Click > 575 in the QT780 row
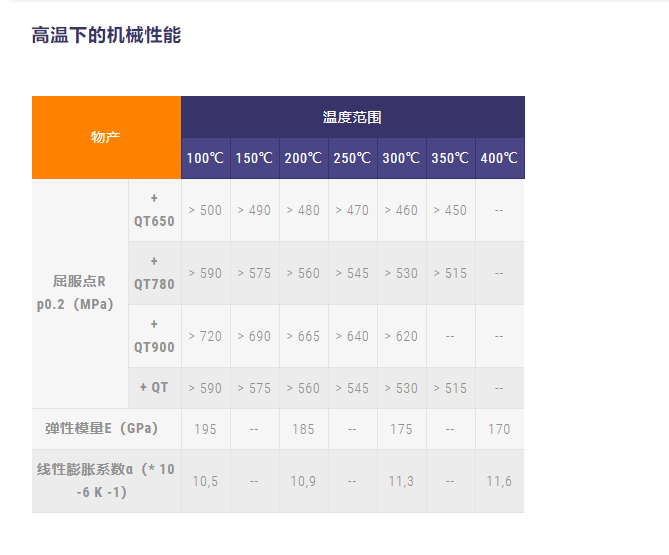Screen dimensions: 669x555 coord(255,273)
